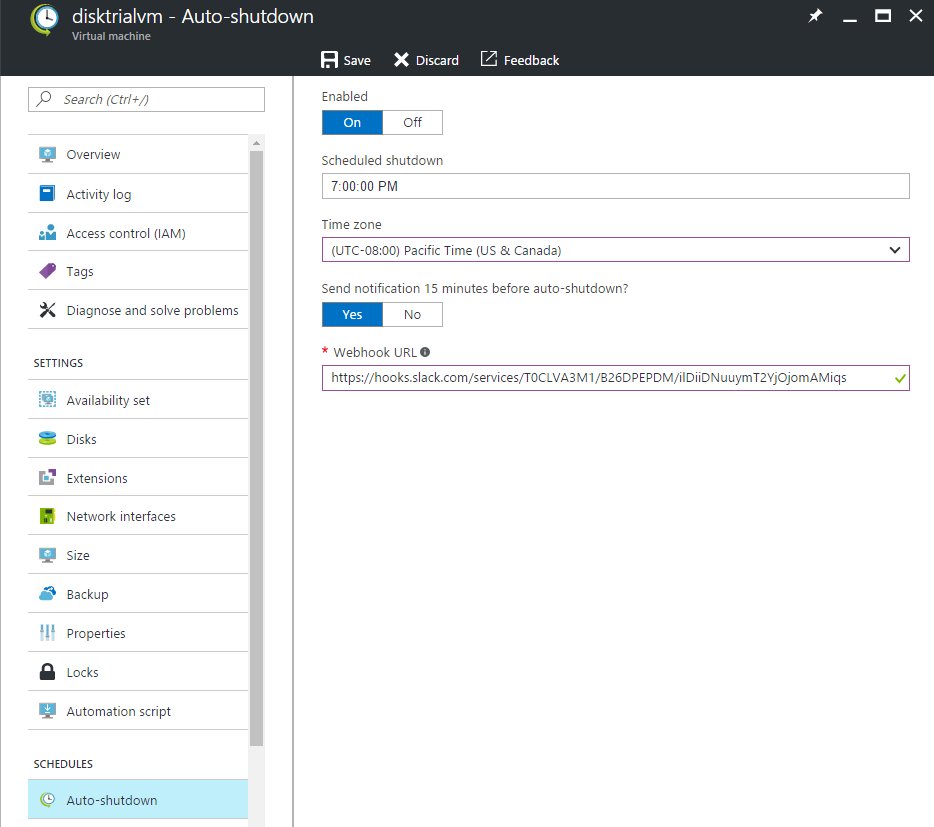Open the Time zone dropdown
Screen dimensions: 934x827
click(x=615, y=250)
